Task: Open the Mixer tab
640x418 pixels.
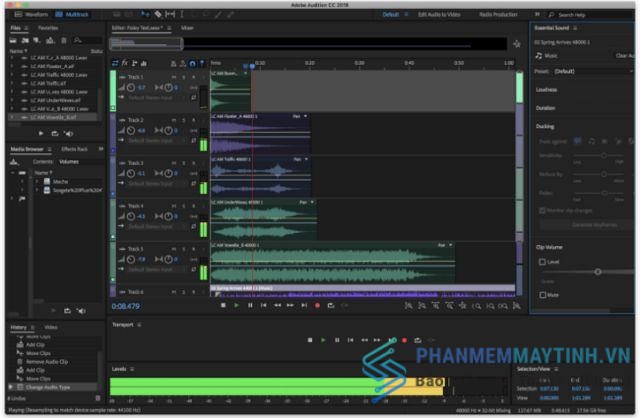Action: point(187,28)
